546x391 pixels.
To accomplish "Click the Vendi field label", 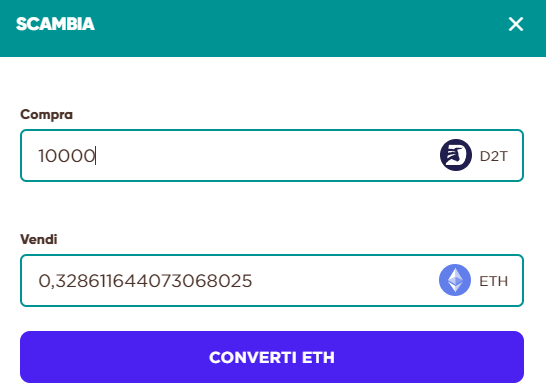I will 39,239.
